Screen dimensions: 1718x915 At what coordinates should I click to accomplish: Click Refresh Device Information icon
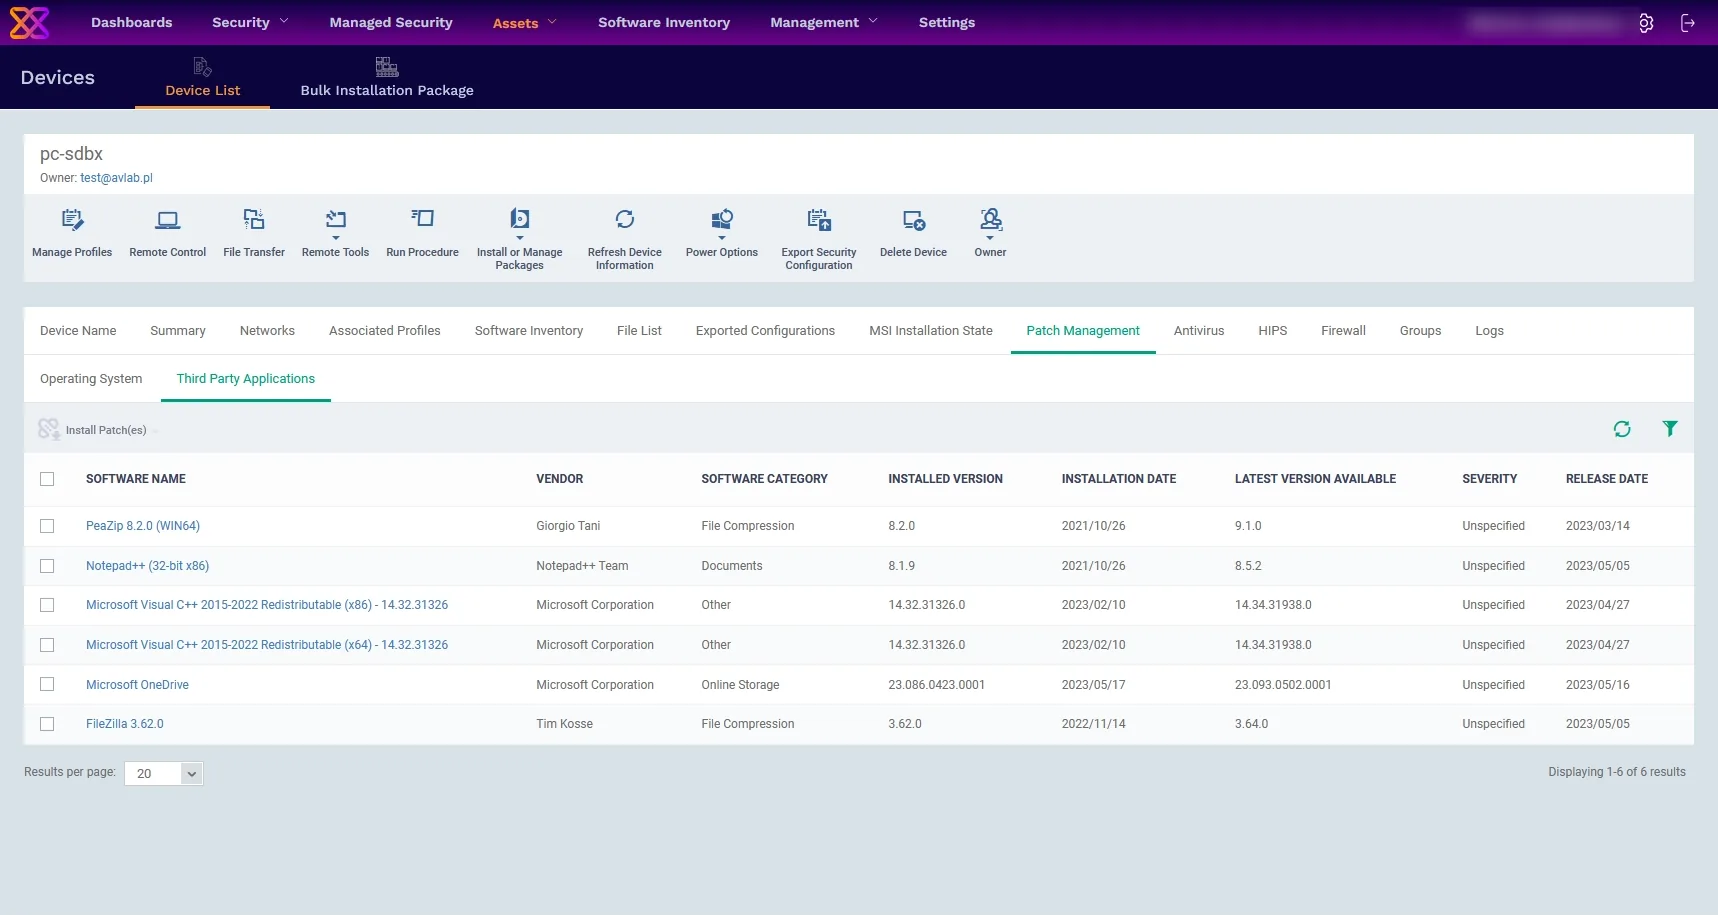click(x=625, y=219)
